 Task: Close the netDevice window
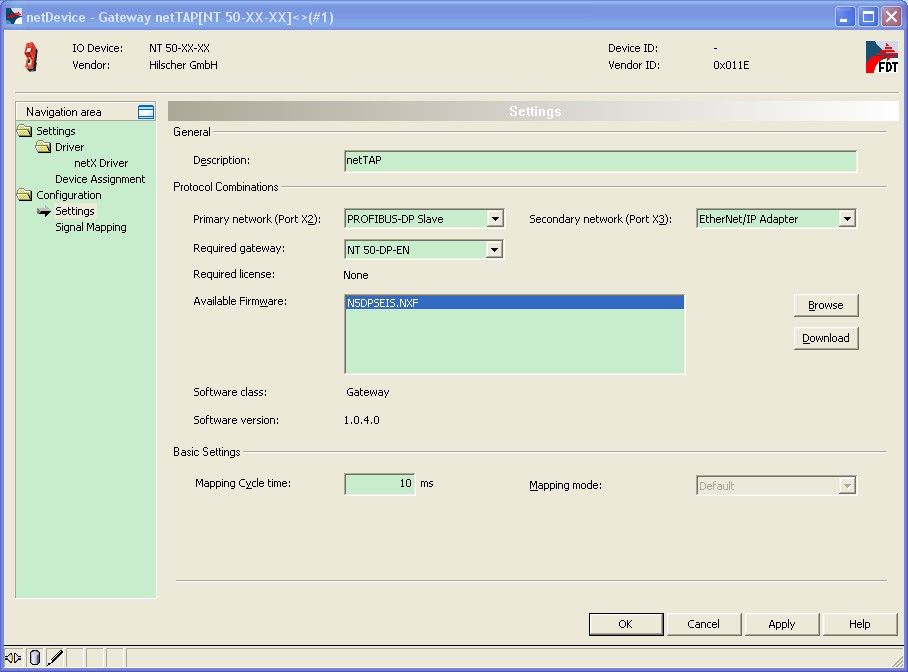point(891,17)
